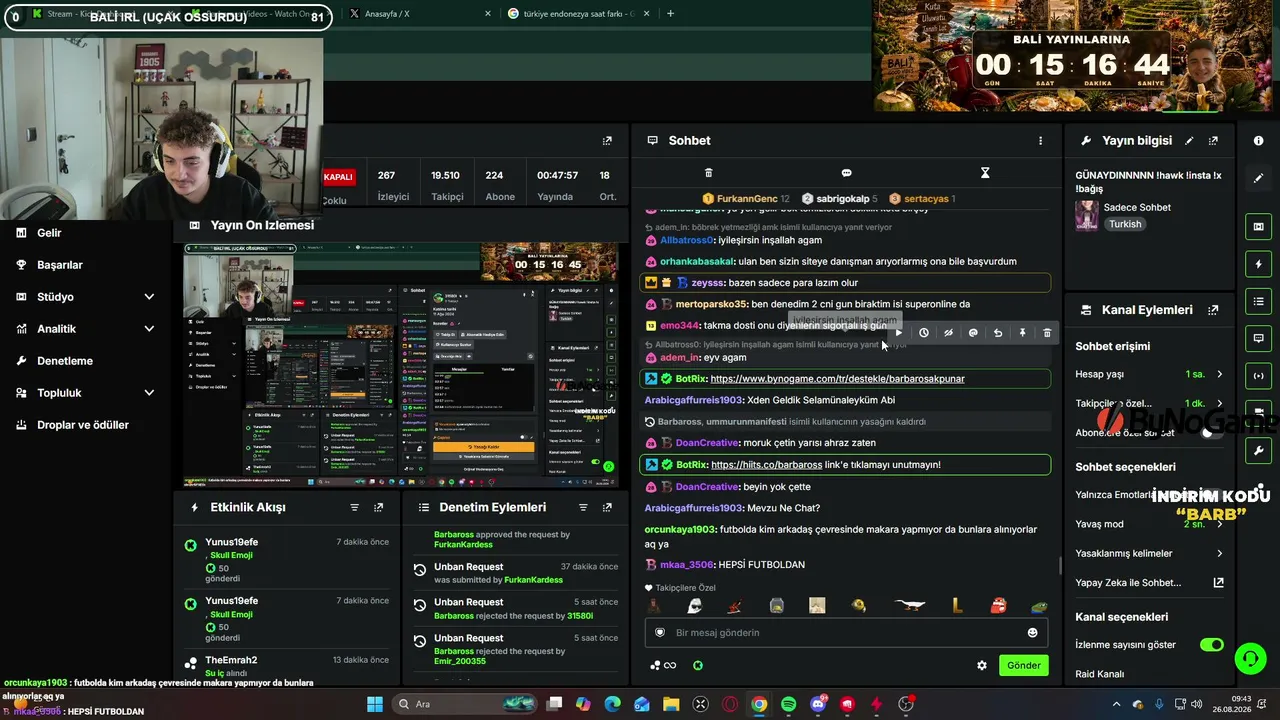Screen dimensions: 1280x720
Task: Open Discord from the taskbar
Action: [818, 704]
